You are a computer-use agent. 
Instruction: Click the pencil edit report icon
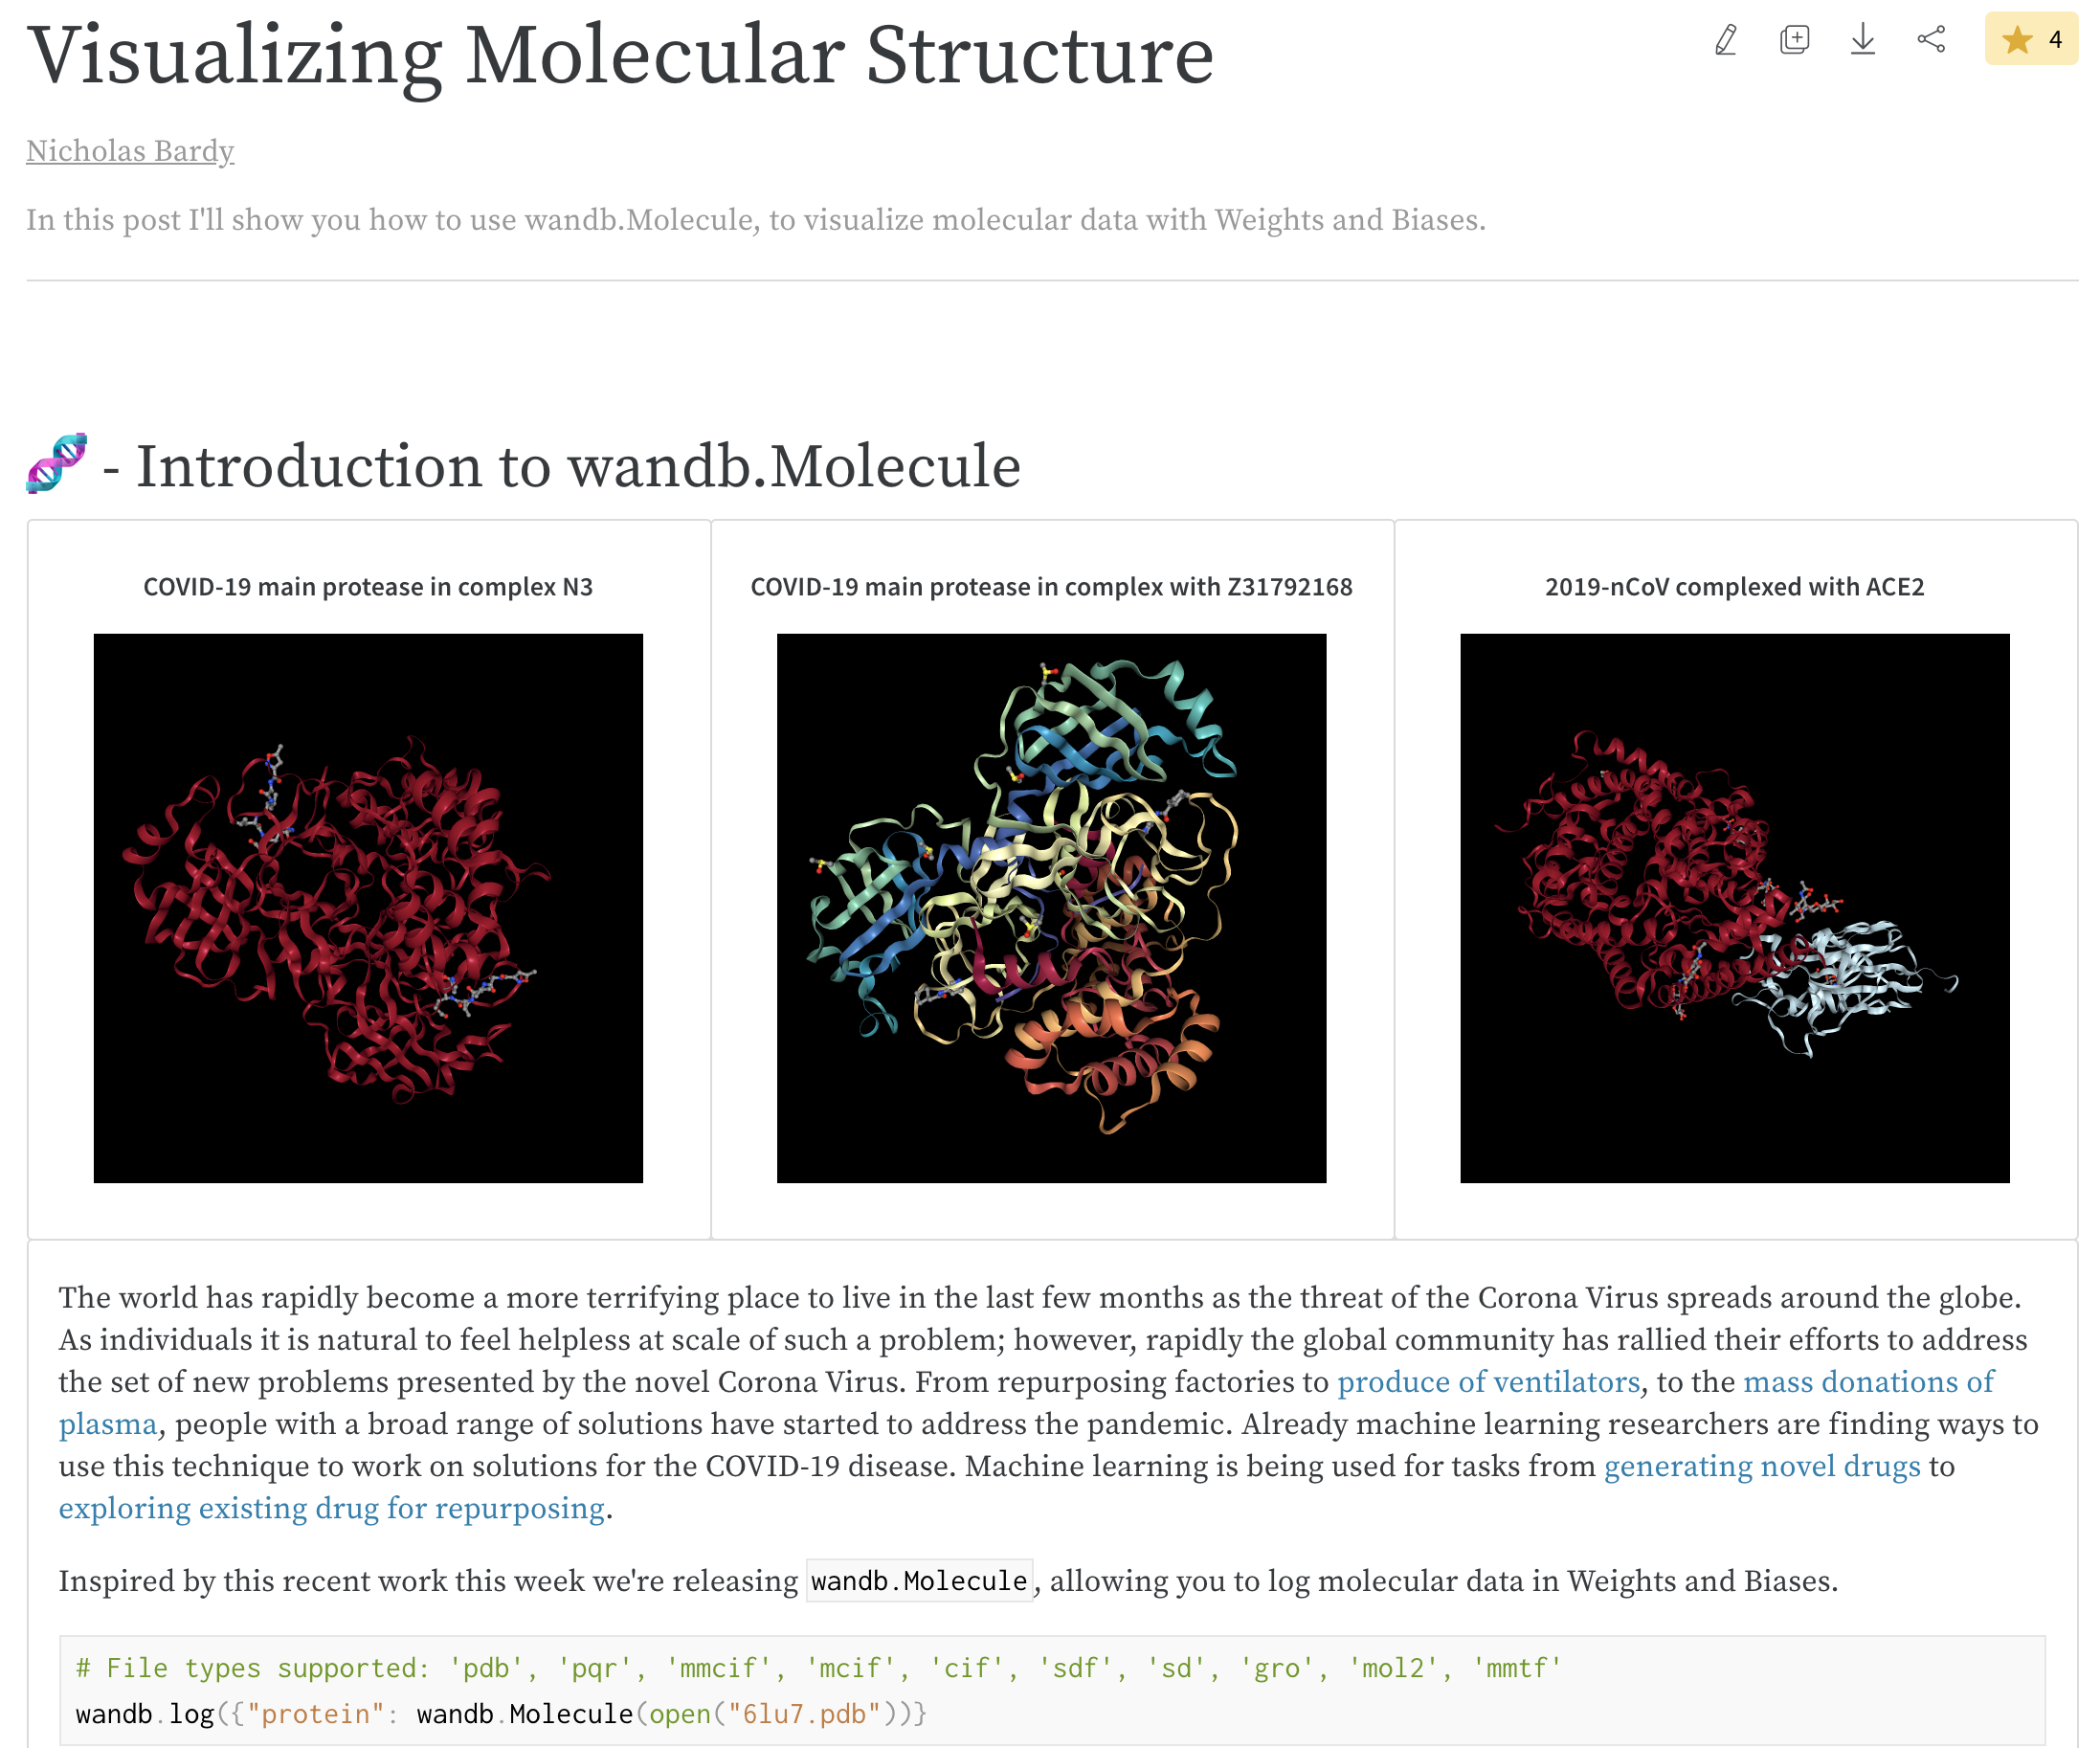(1725, 40)
